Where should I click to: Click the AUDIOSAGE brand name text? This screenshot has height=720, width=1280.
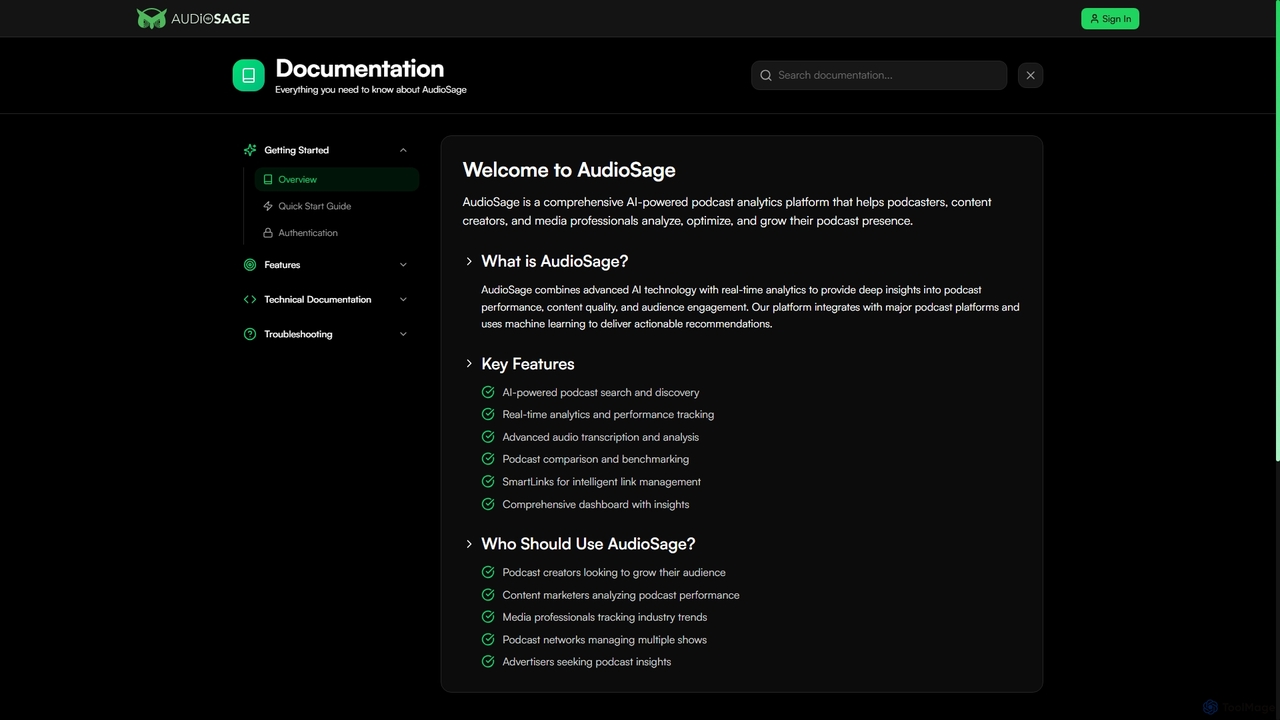click(210, 18)
